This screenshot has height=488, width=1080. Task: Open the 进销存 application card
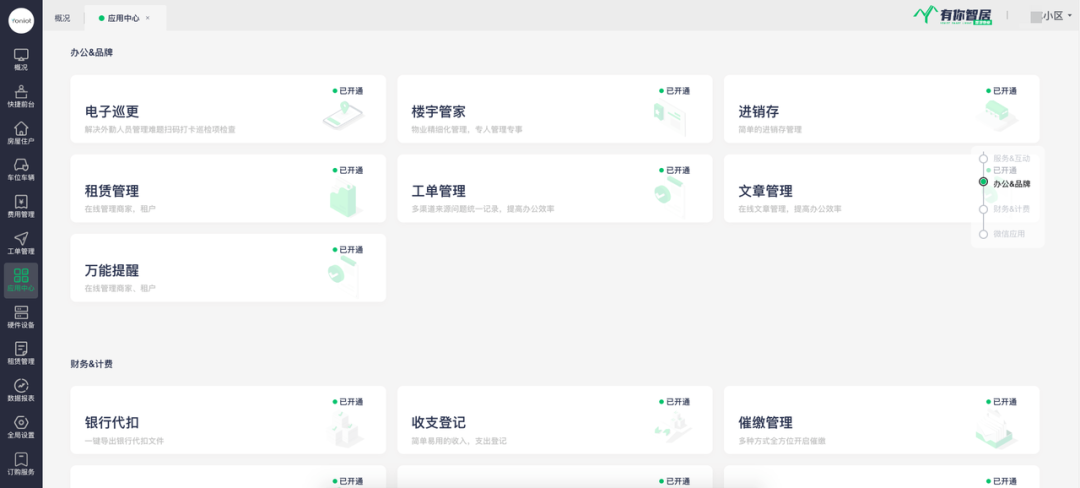[x=881, y=109]
